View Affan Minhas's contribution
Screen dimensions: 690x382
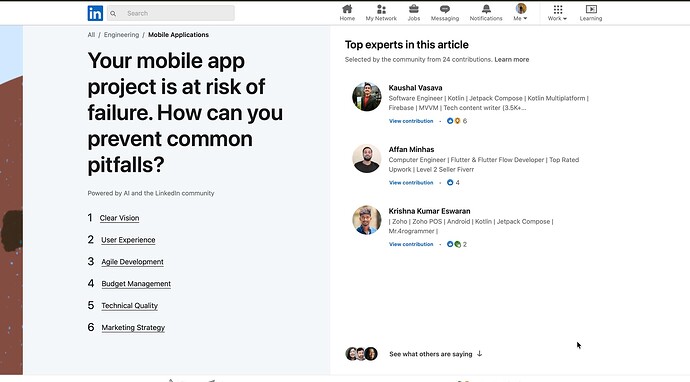pos(411,183)
